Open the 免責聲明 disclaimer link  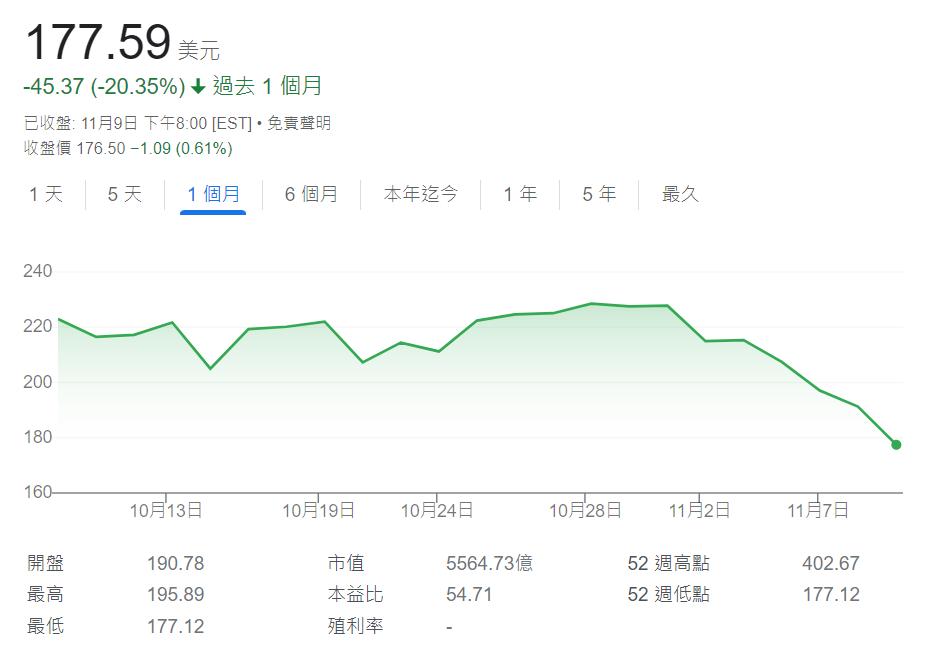pos(299,123)
